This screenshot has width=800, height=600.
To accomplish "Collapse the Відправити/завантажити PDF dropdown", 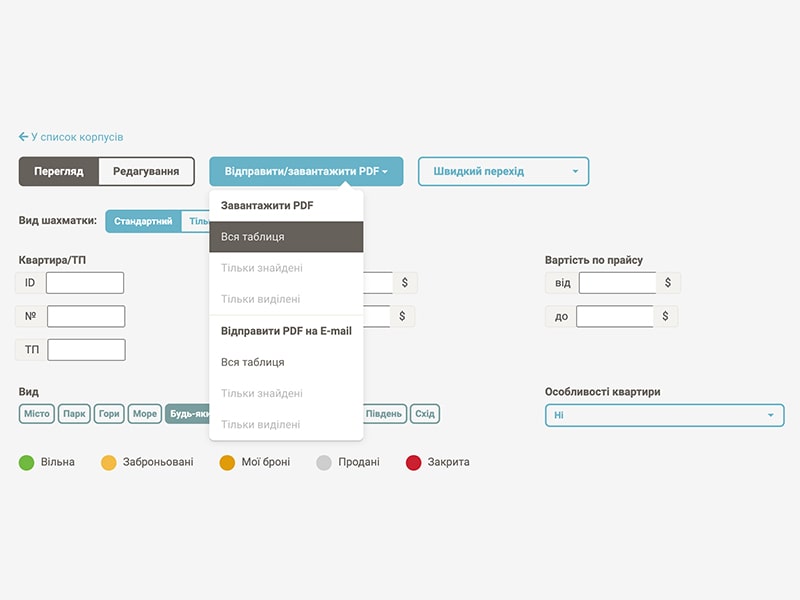I will (306, 171).
